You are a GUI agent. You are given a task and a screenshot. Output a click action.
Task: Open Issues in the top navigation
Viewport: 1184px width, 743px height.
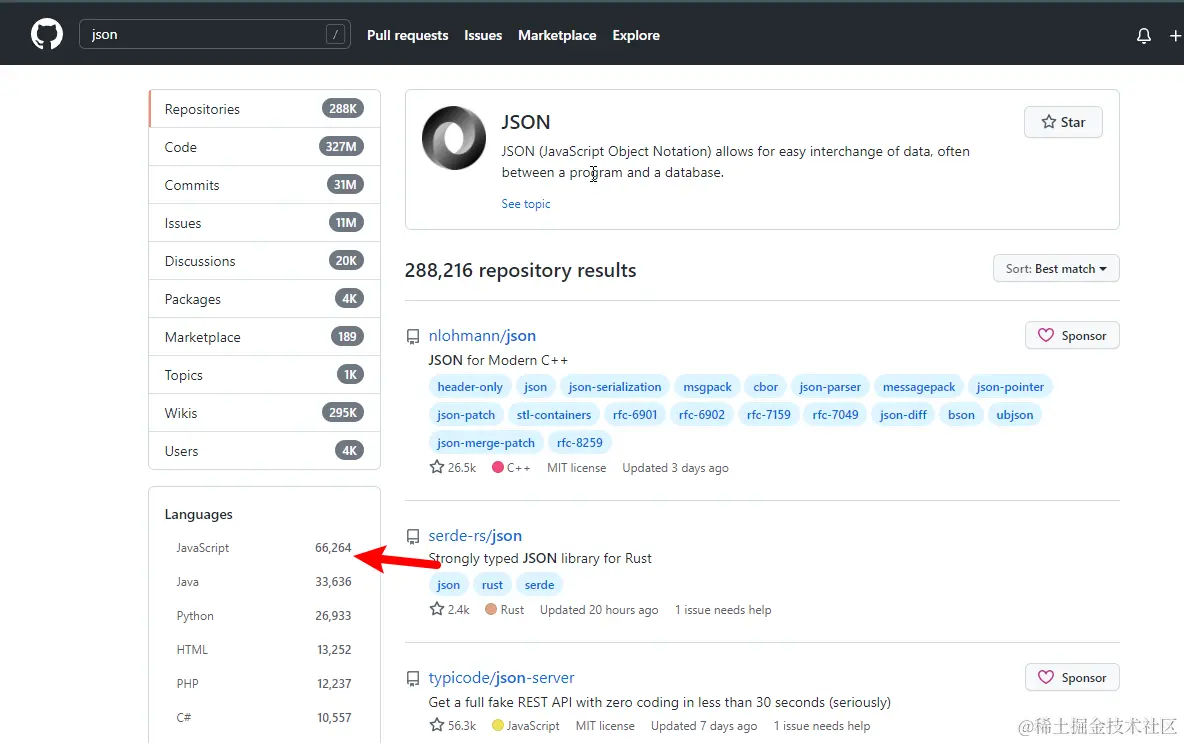tap(483, 35)
